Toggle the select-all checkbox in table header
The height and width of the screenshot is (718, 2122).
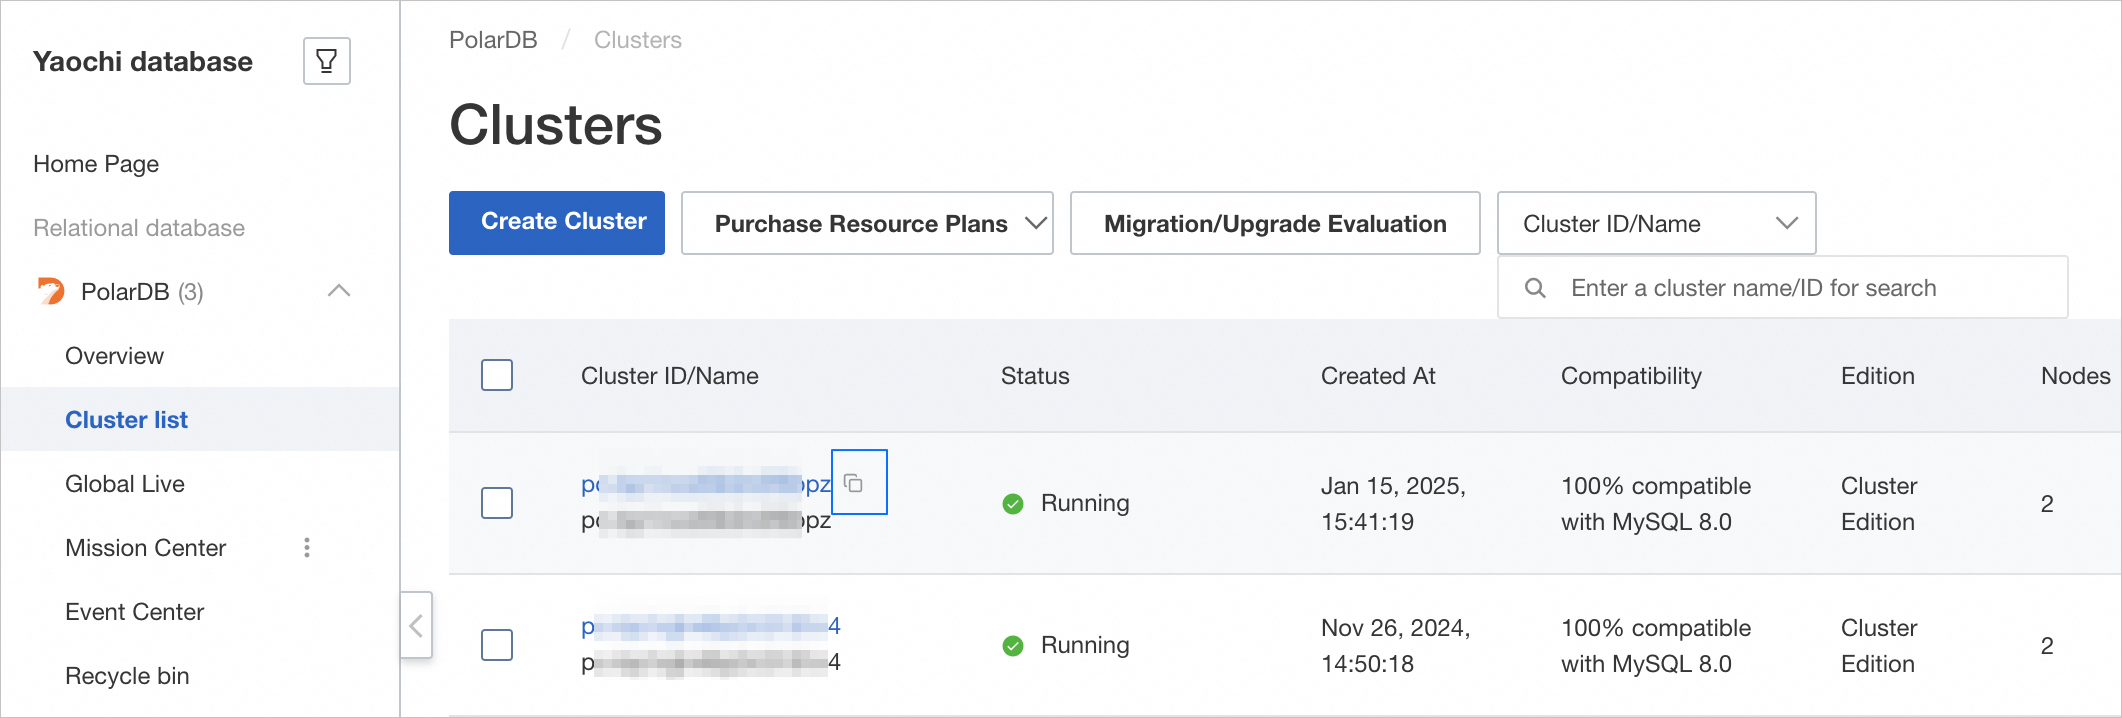coord(497,376)
